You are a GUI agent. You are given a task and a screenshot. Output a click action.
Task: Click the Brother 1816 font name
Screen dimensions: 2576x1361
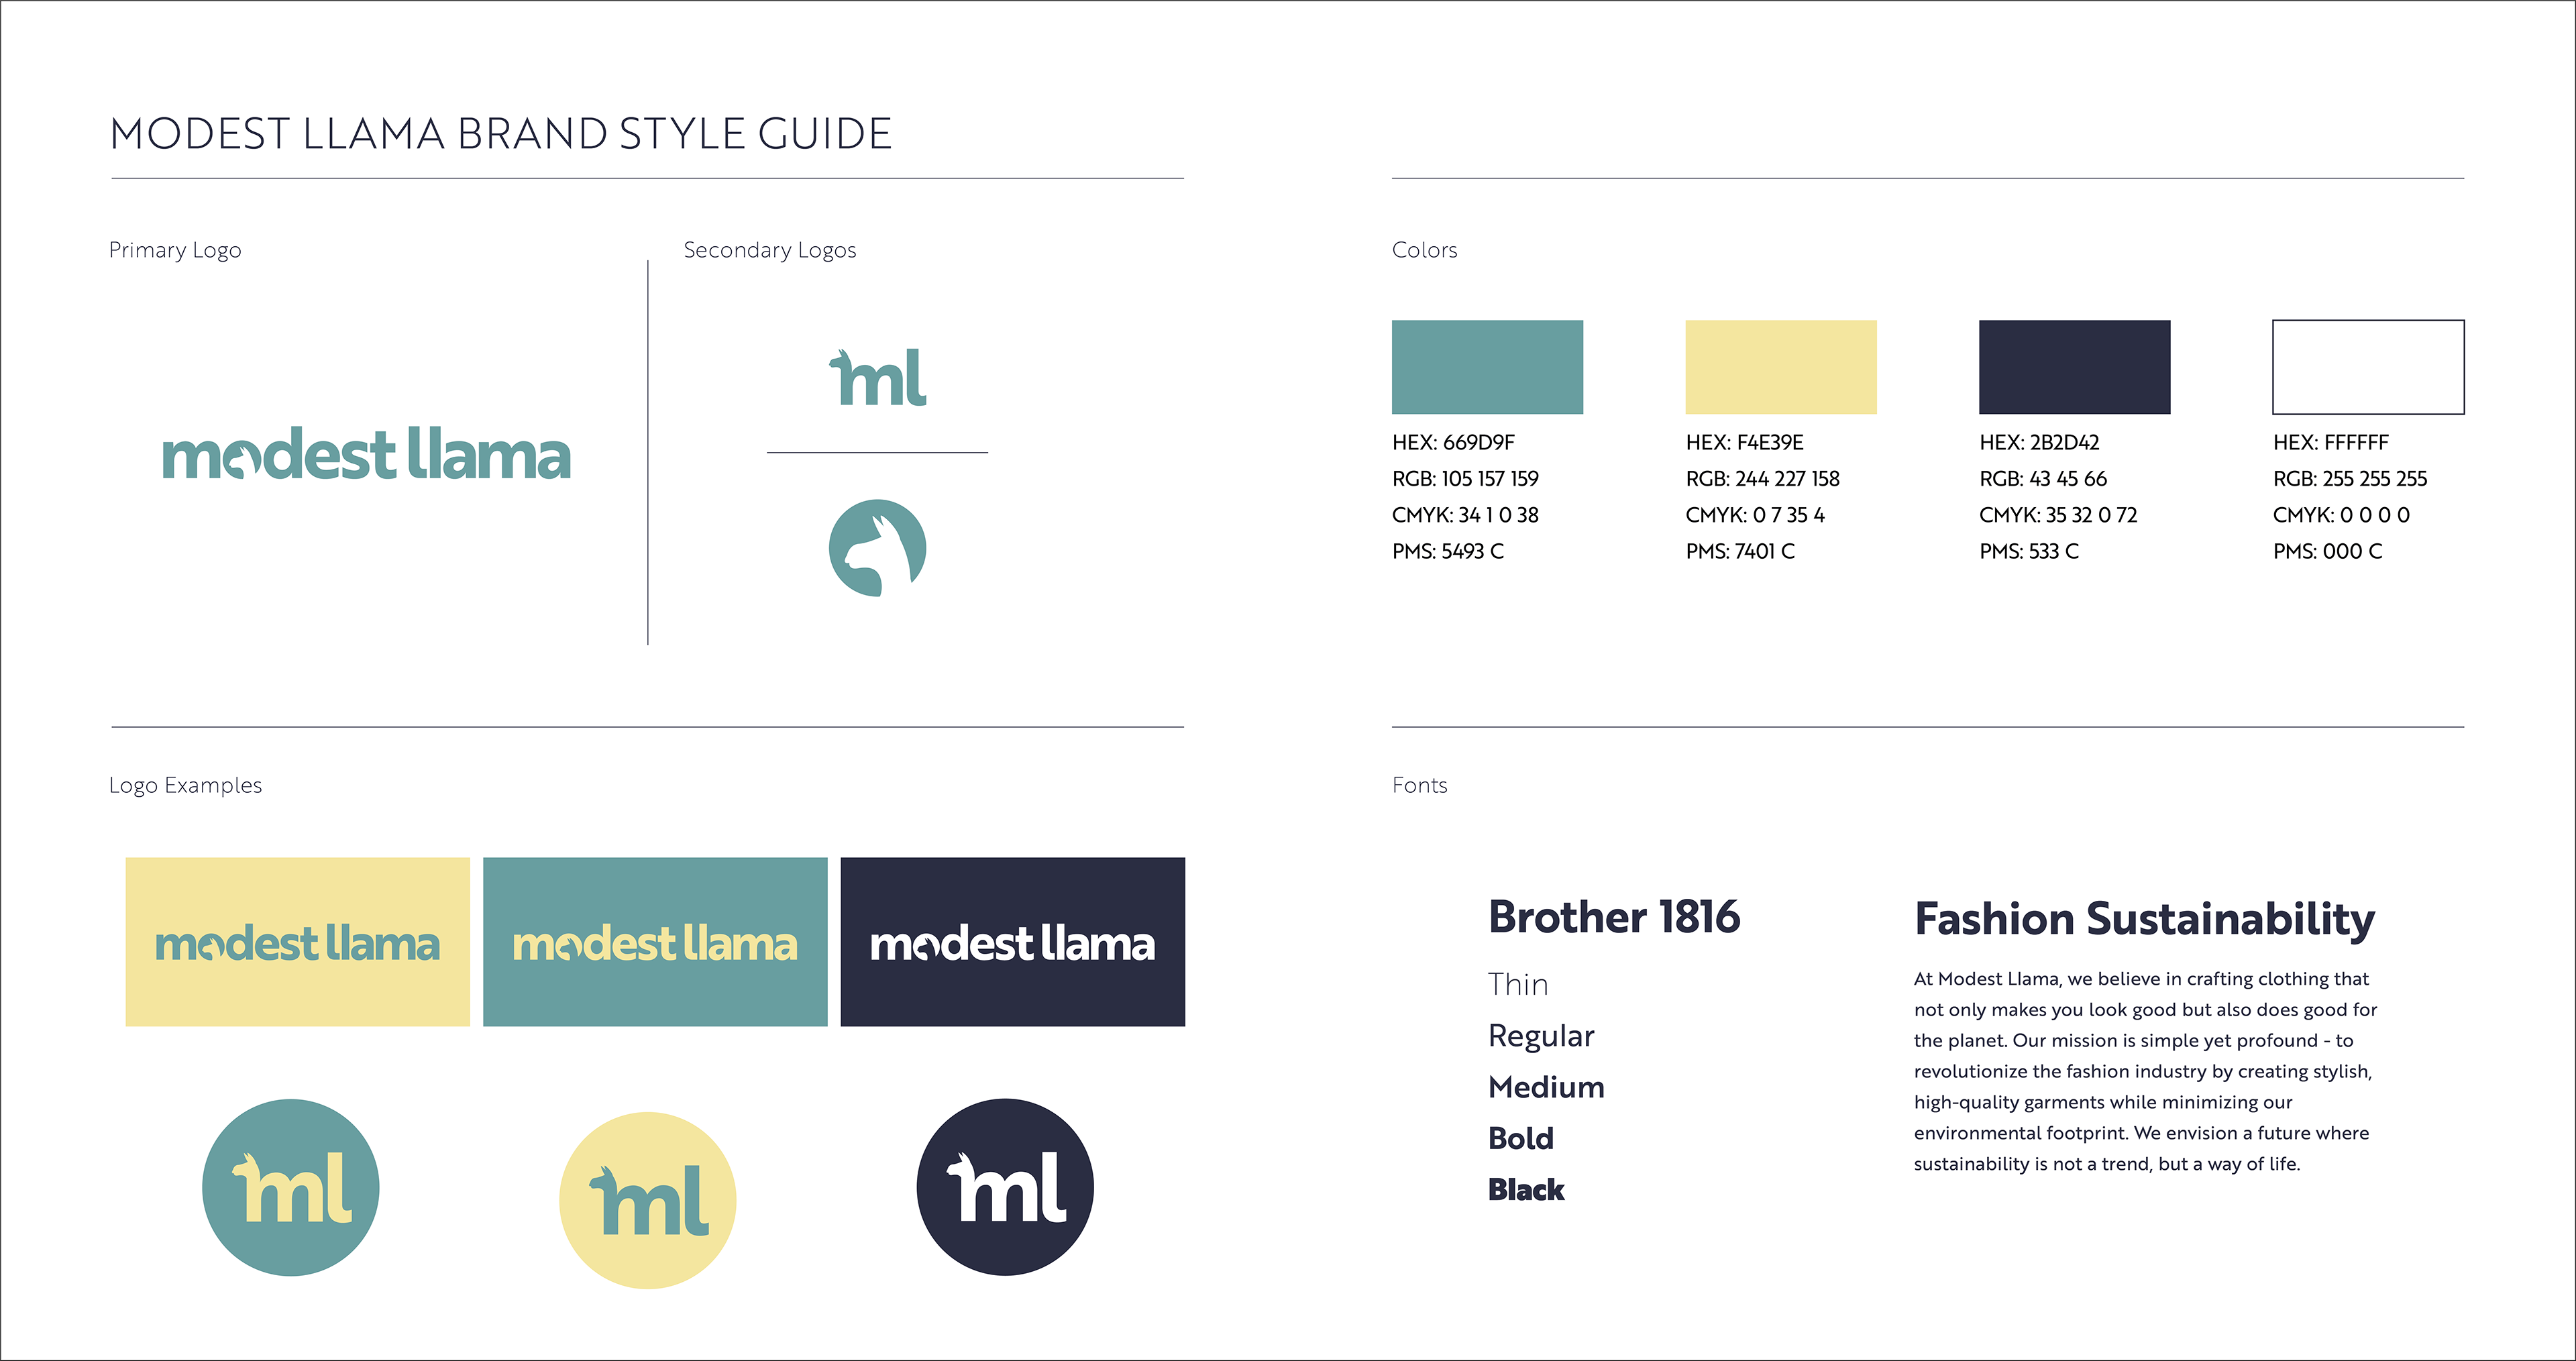pos(1614,917)
